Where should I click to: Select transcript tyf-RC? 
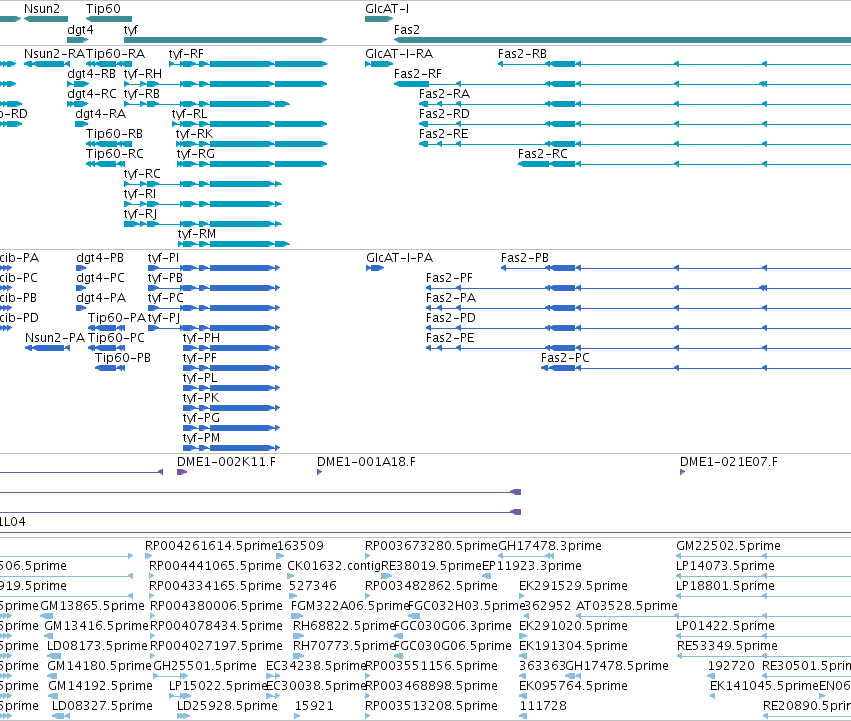(x=142, y=174)
